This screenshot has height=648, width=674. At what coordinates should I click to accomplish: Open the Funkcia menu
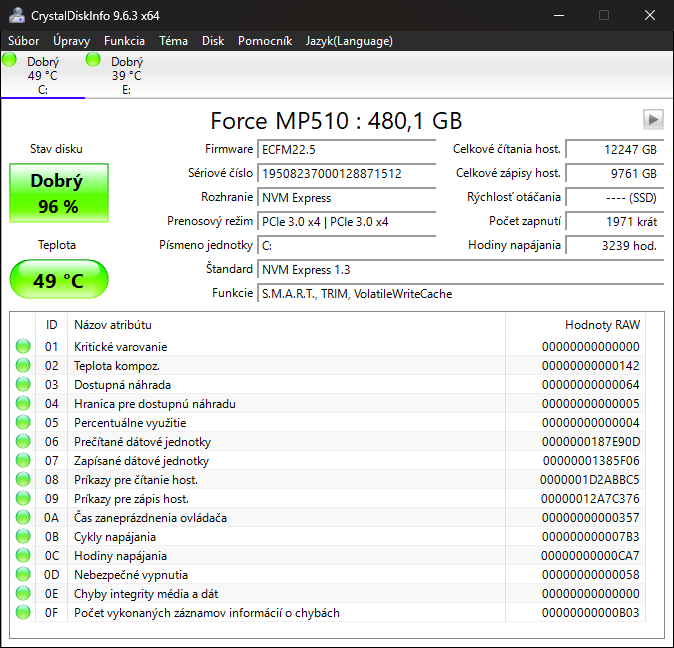(x=124, y=41)
